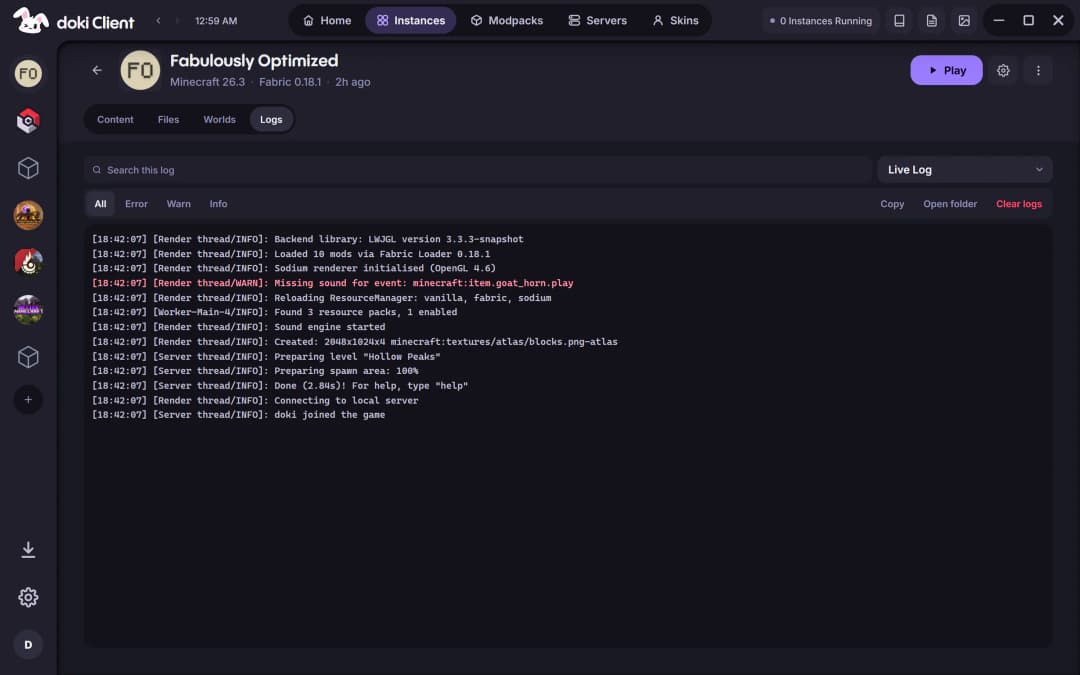Open instance settings gear next to Play
The image size is (1080, 675).
tap(1003, 70)
